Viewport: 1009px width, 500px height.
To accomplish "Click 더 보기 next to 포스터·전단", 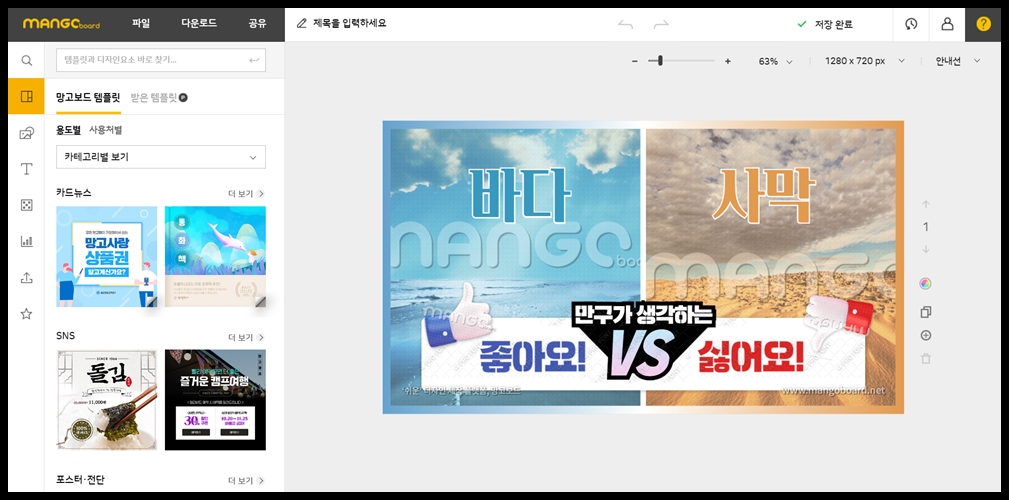I will click(x=246, y=481).
